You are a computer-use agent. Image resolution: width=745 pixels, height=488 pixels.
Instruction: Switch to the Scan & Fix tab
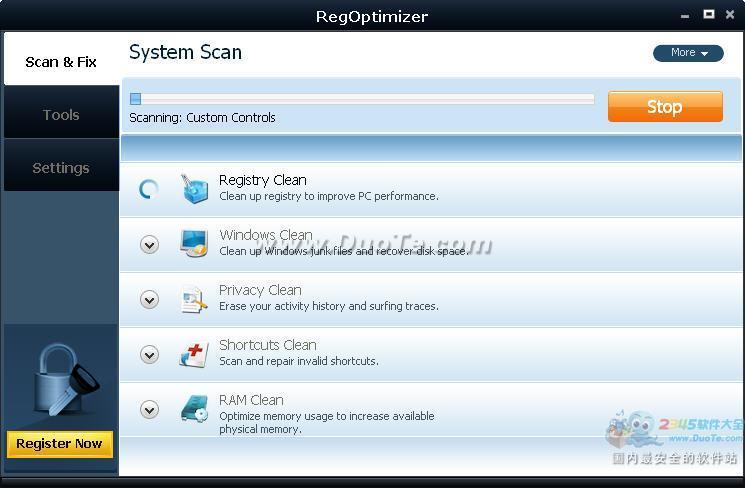pos(61,59)
